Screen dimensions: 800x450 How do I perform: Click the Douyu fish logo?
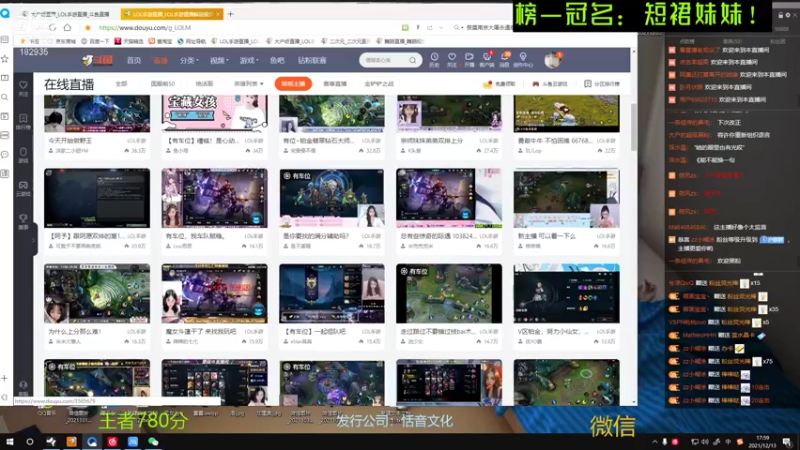[x=97, y=60]
